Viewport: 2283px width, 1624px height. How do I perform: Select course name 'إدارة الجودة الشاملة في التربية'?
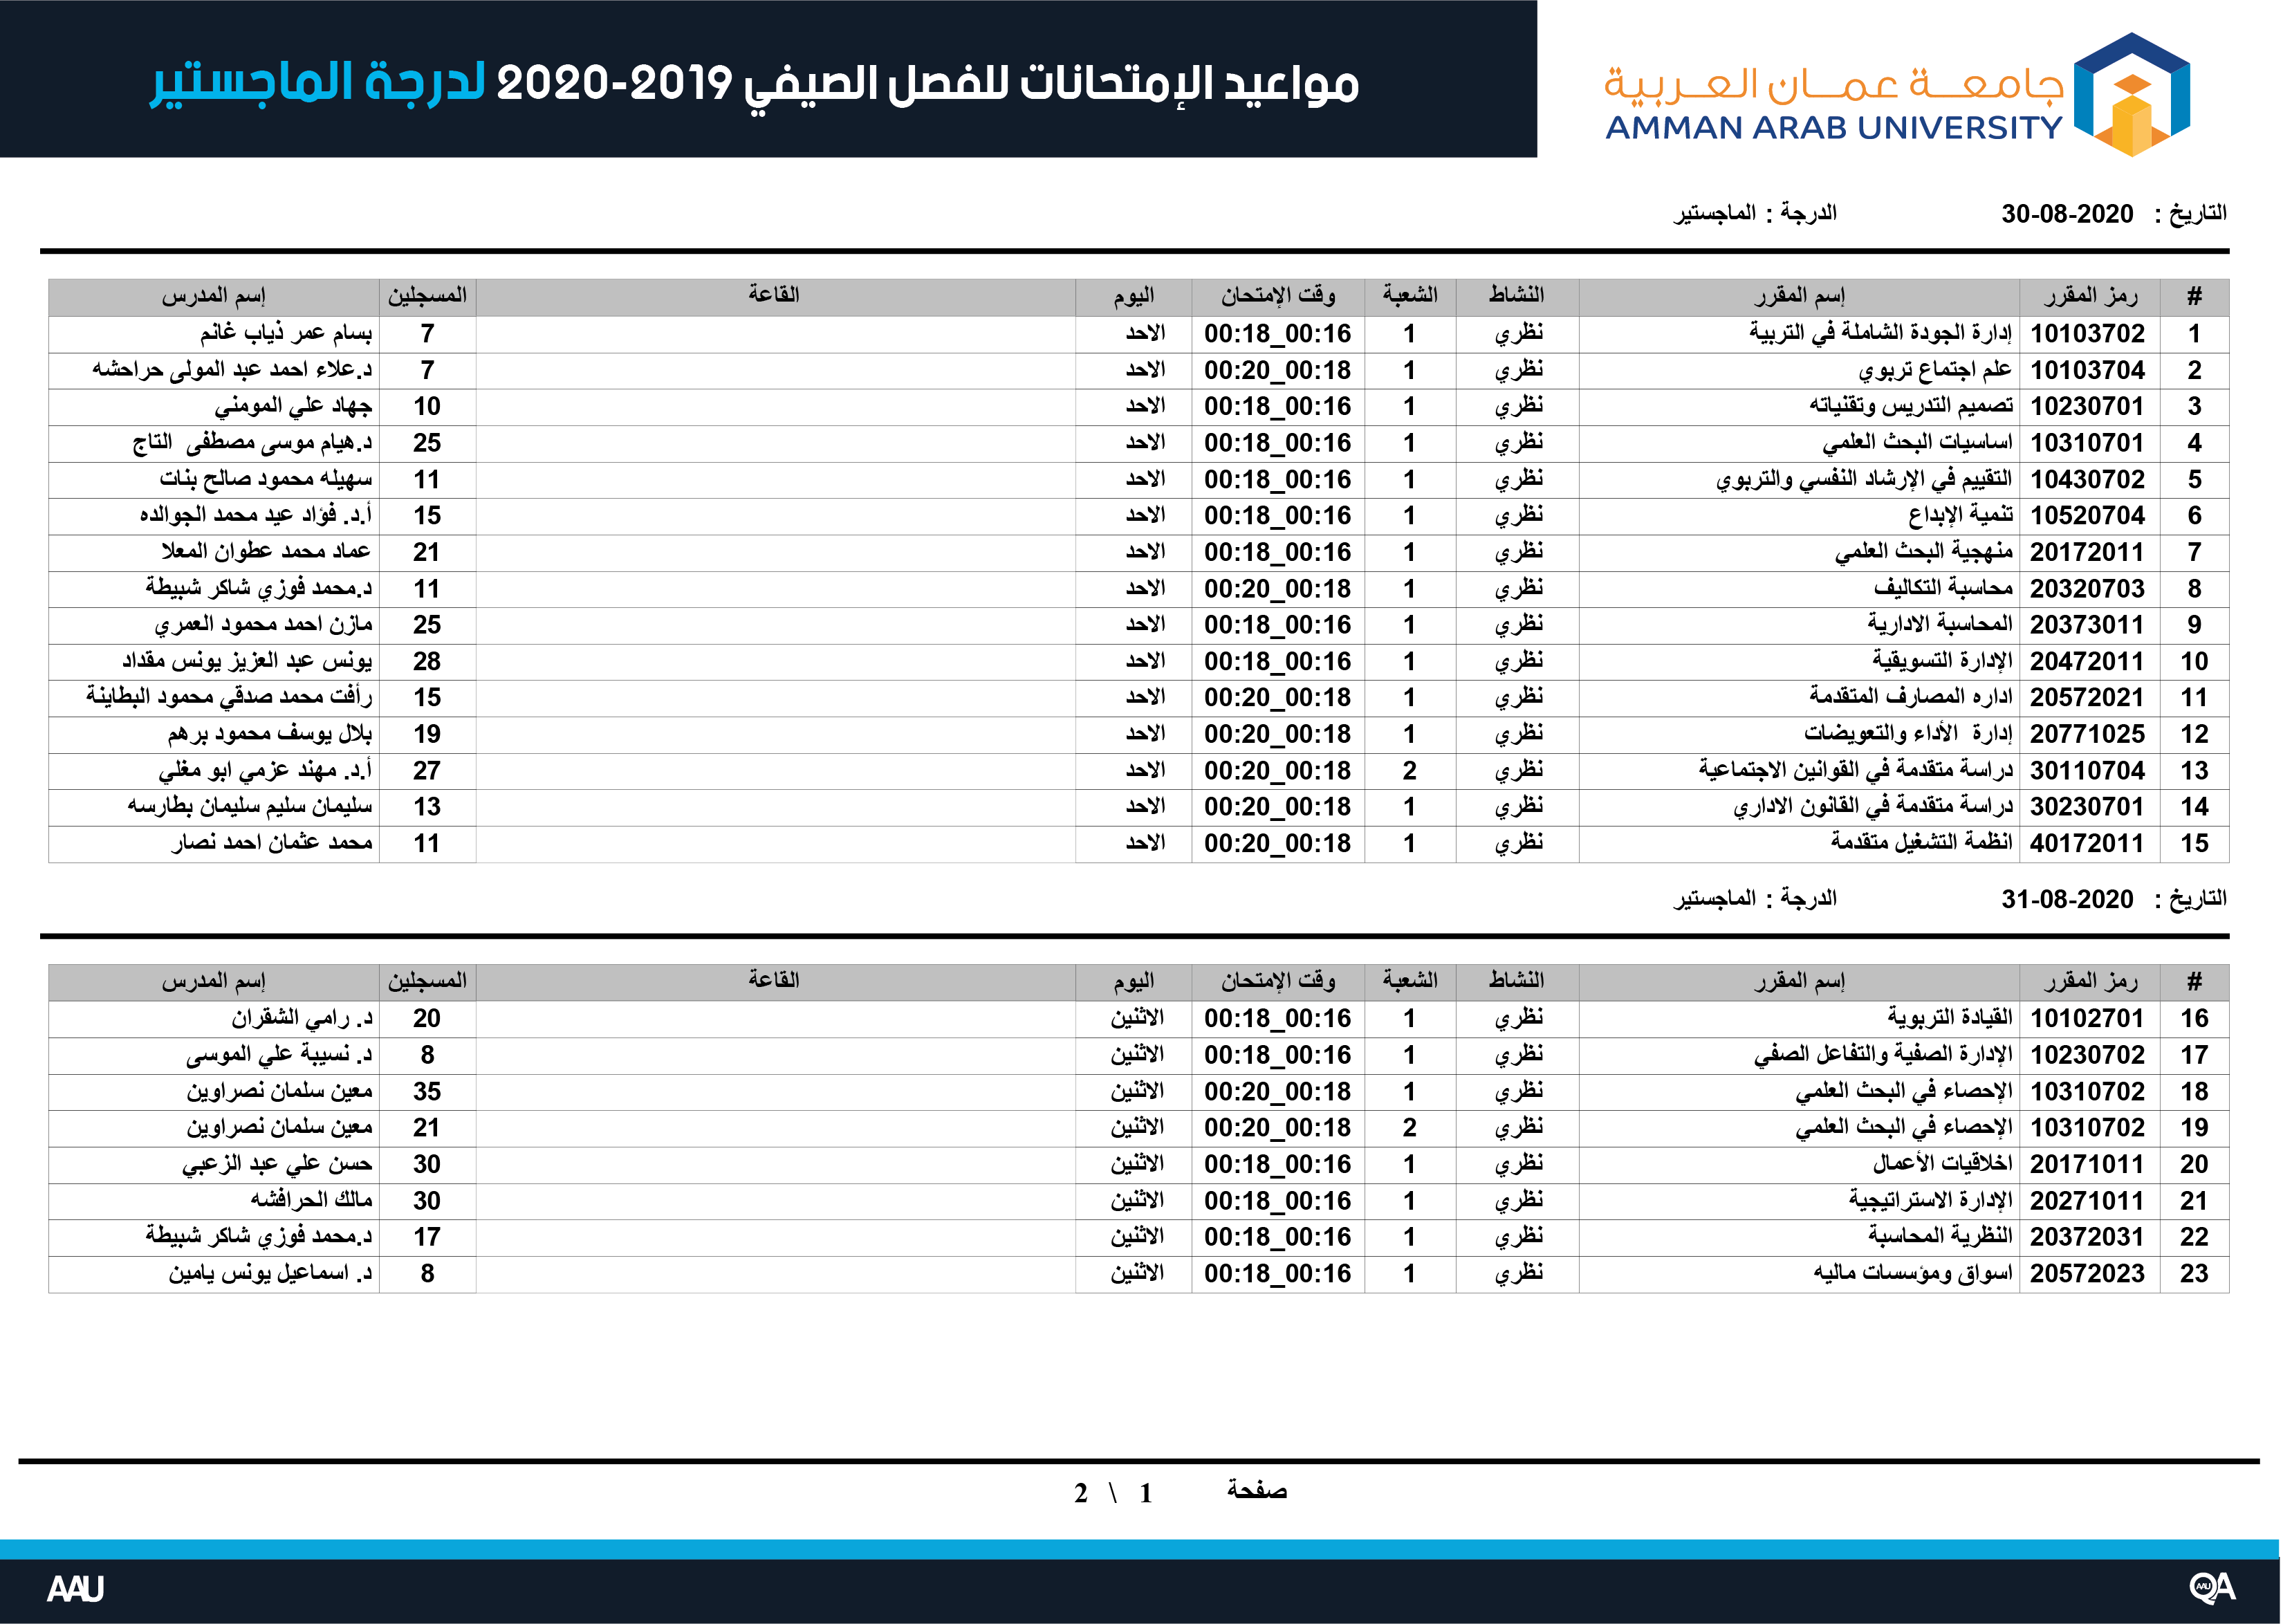(x=1880, y=333)
